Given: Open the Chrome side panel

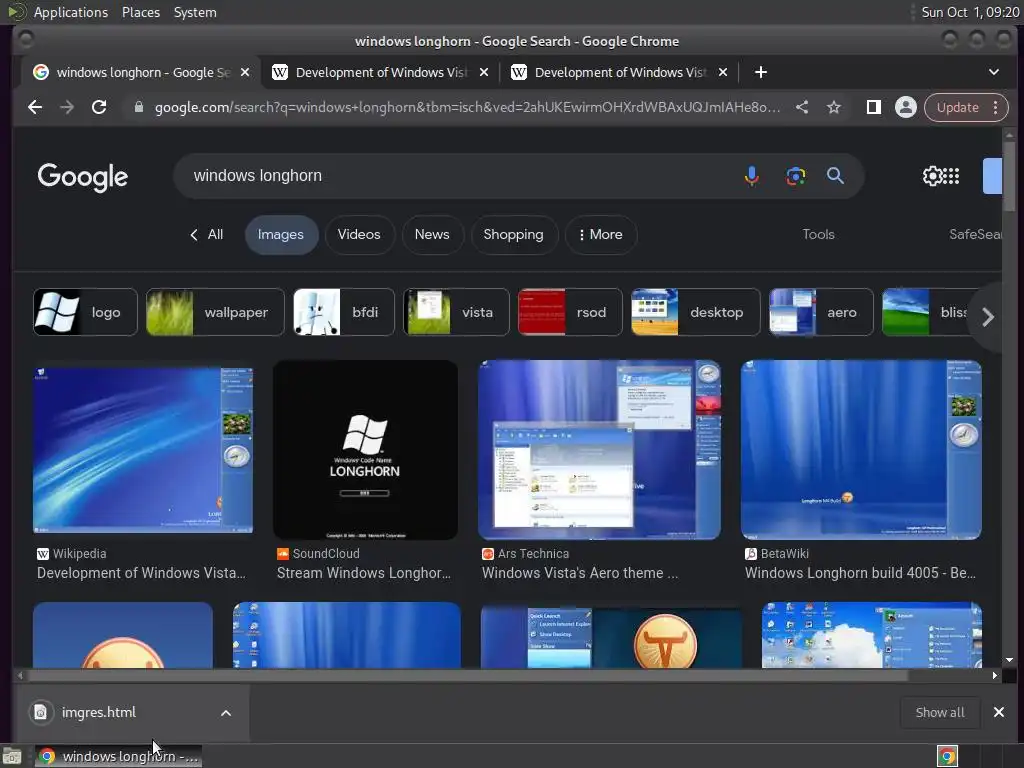Looking at the screenshot, I should point(874,107).
